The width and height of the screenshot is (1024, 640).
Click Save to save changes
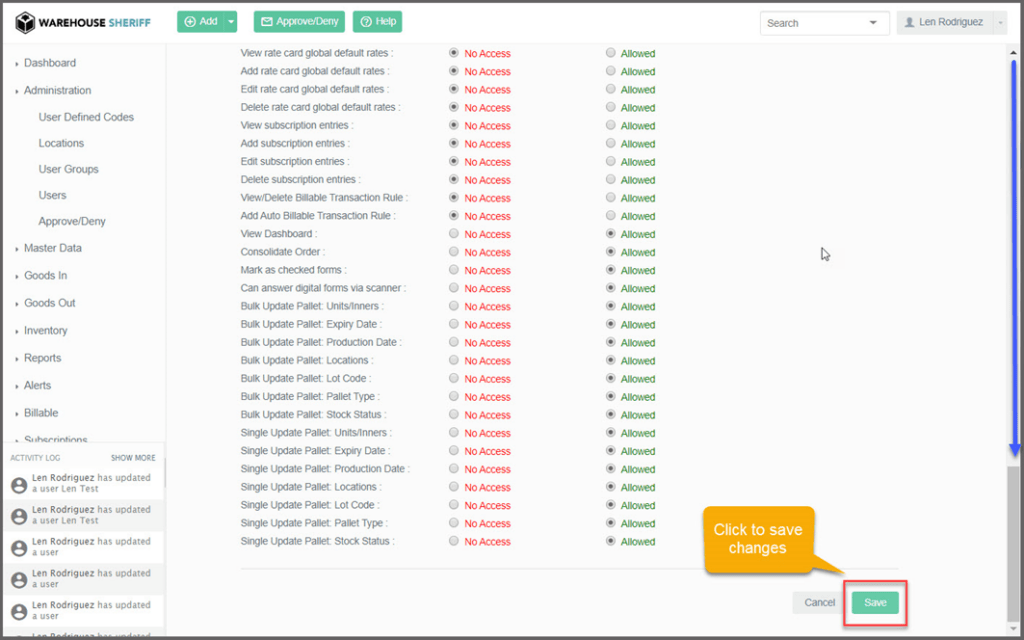tap(875, 603)
